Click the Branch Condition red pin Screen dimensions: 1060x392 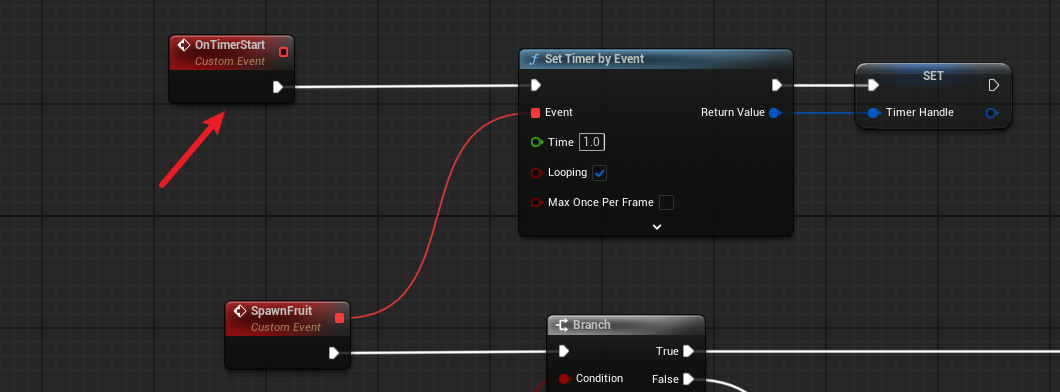coord(565,378)
